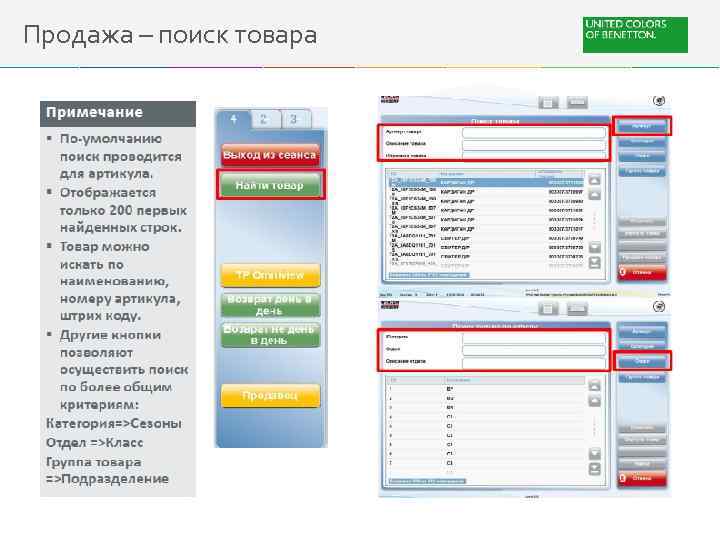Viewport: 720px width, 540px height.
Task: Select tab 1 in the side menu panel
Action: coord(234,120)
